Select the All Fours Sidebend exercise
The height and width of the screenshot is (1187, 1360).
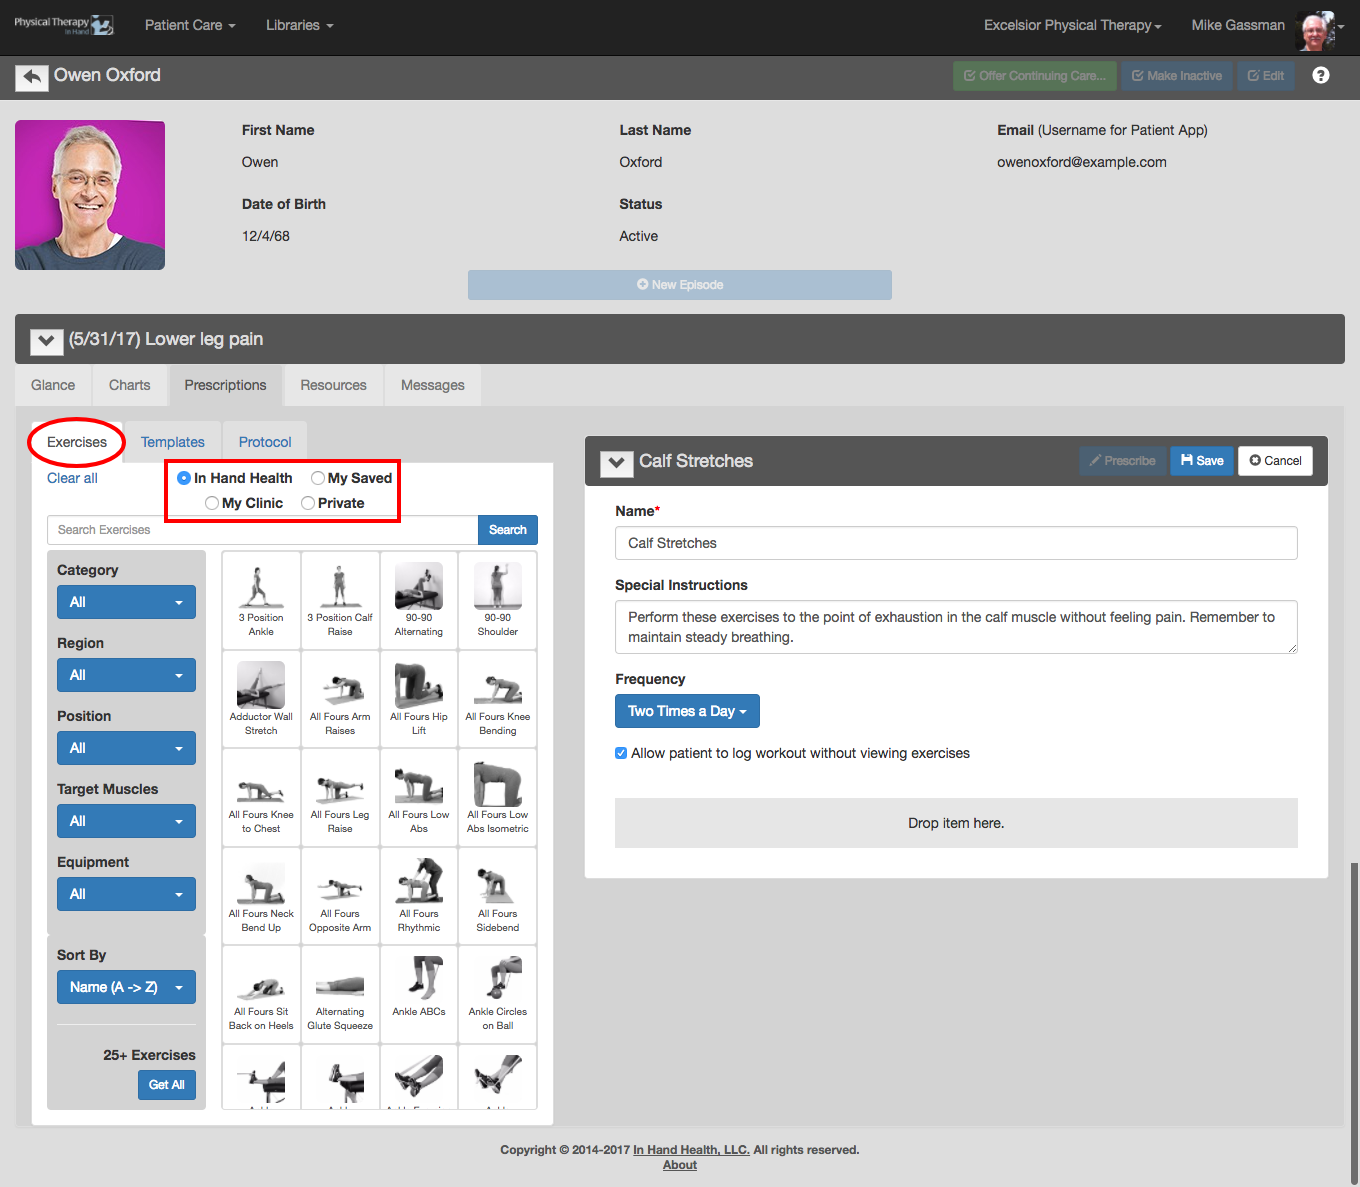(x=498, y=895)
